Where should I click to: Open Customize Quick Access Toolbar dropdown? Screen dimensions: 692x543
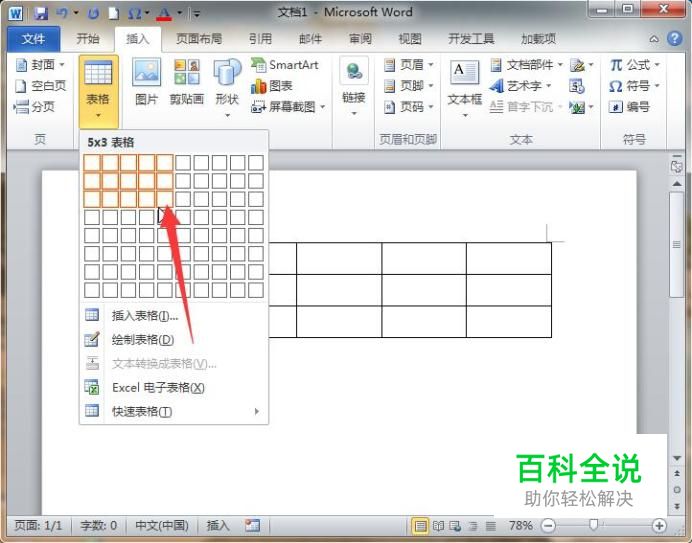(x=197, y=14)
